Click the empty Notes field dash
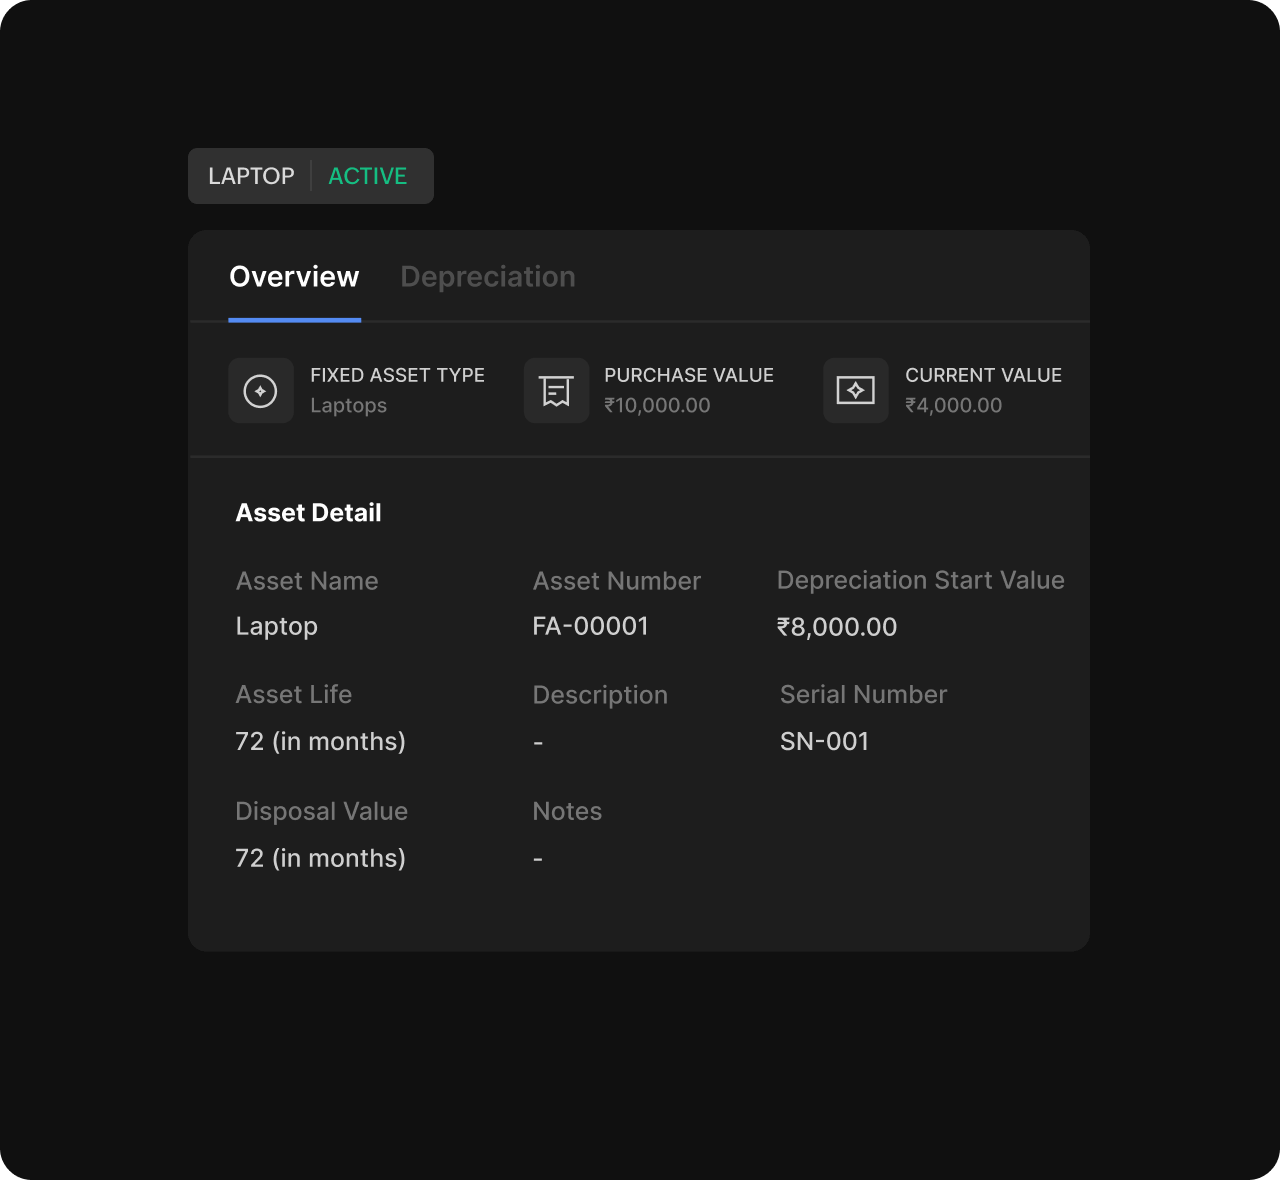Image resolution: width=1280 pixels, height=1180 pixels. (538, 858)
